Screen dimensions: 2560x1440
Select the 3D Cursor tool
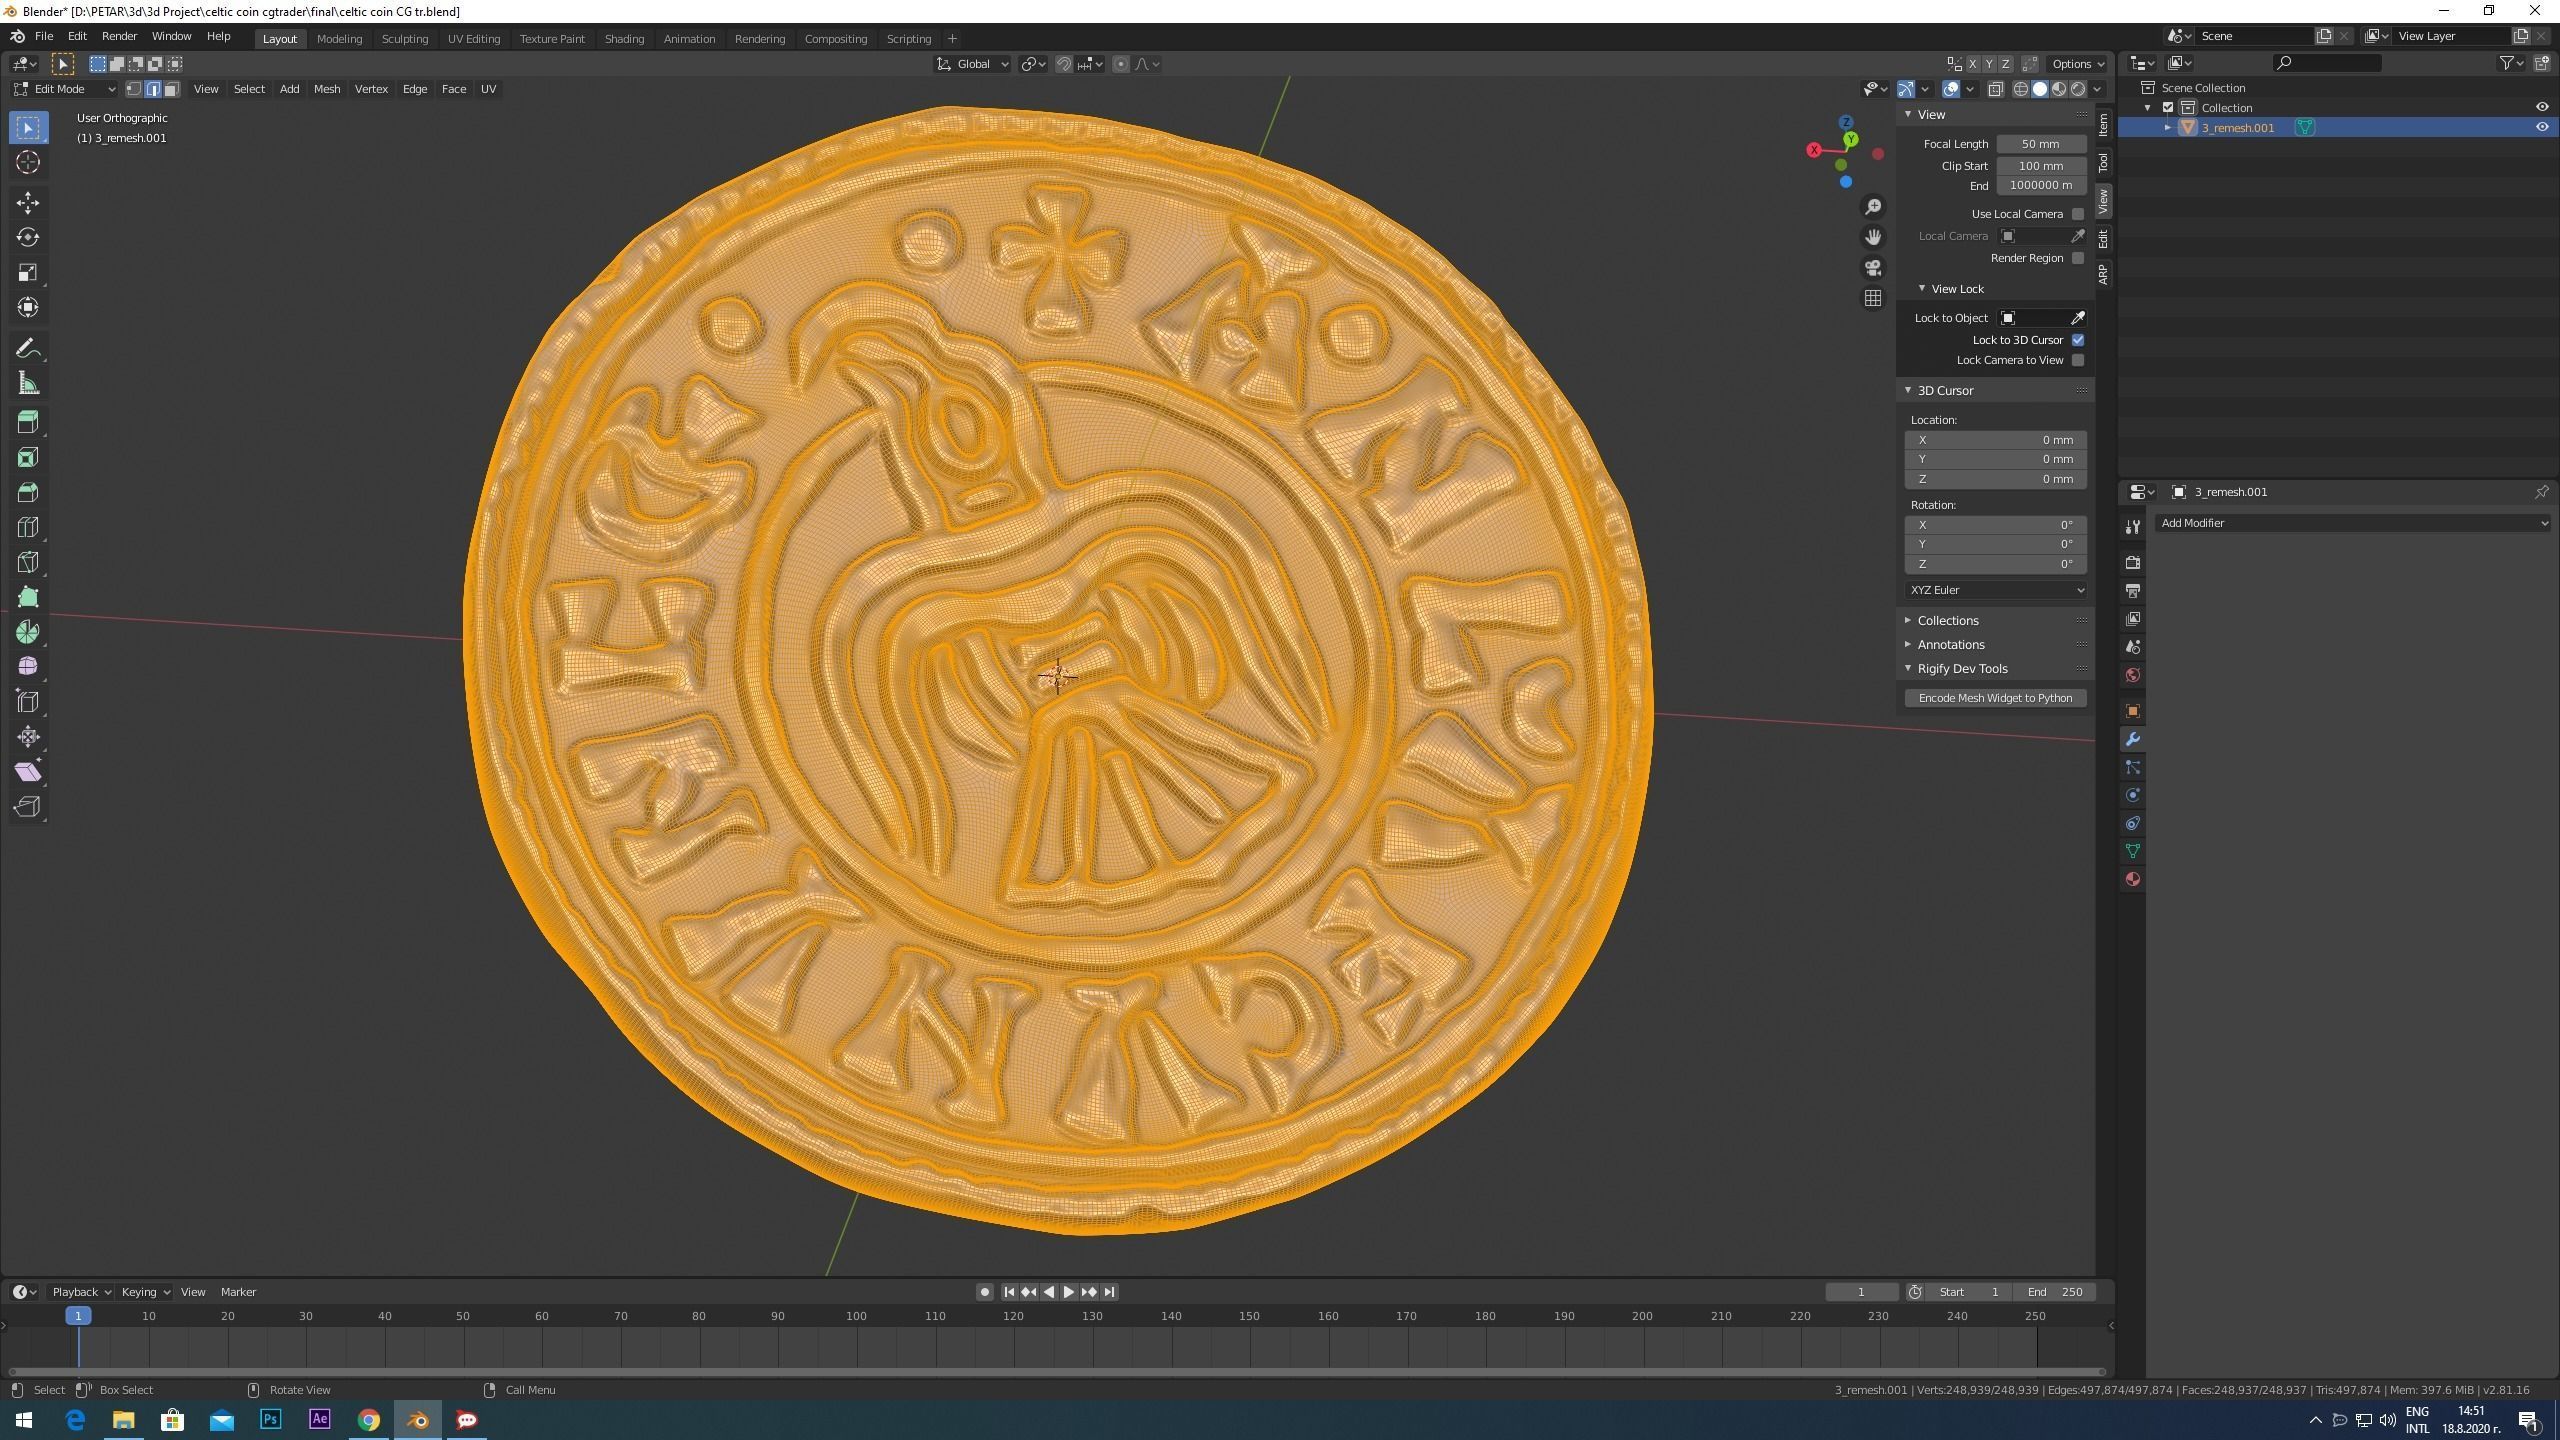[x=28, y=163]
